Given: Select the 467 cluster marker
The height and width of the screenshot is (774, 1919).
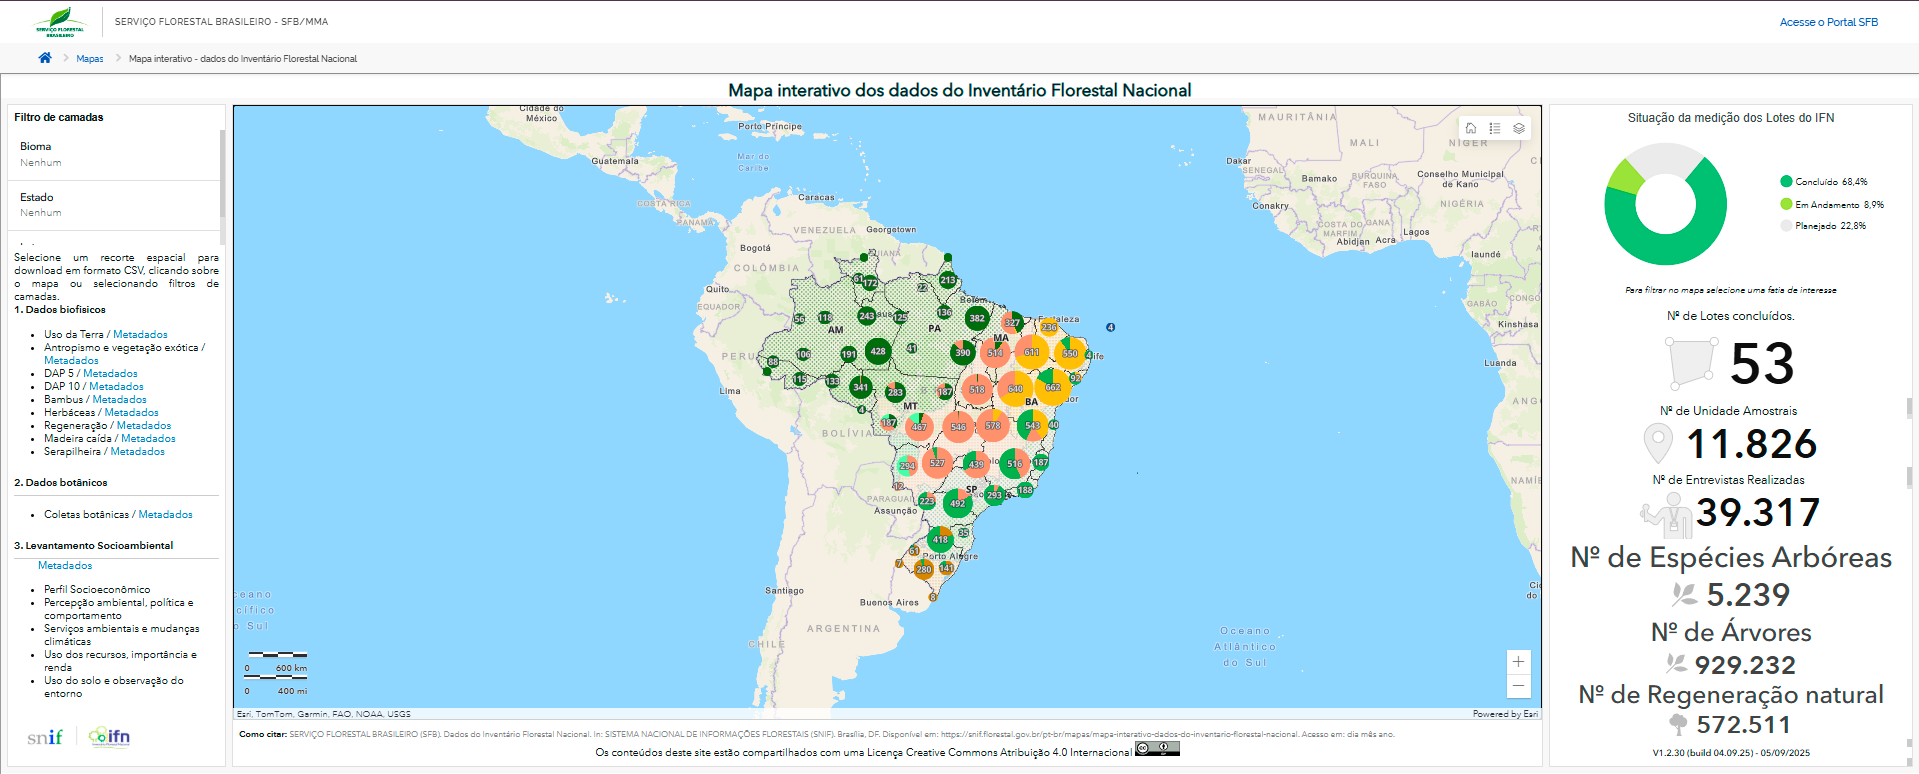Looking at the screenshot, I should [x=919, y=427].
